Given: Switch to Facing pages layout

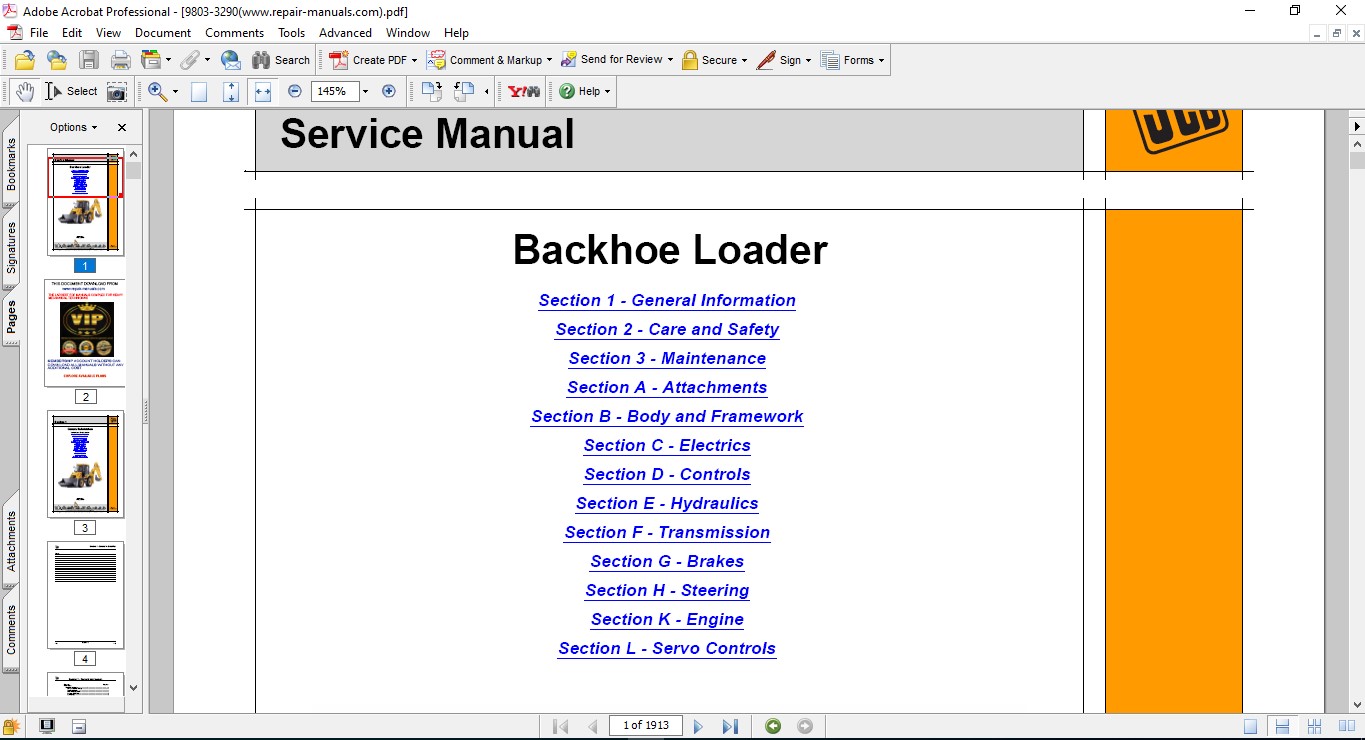Looking at the screenshot, I should 1346,726.
